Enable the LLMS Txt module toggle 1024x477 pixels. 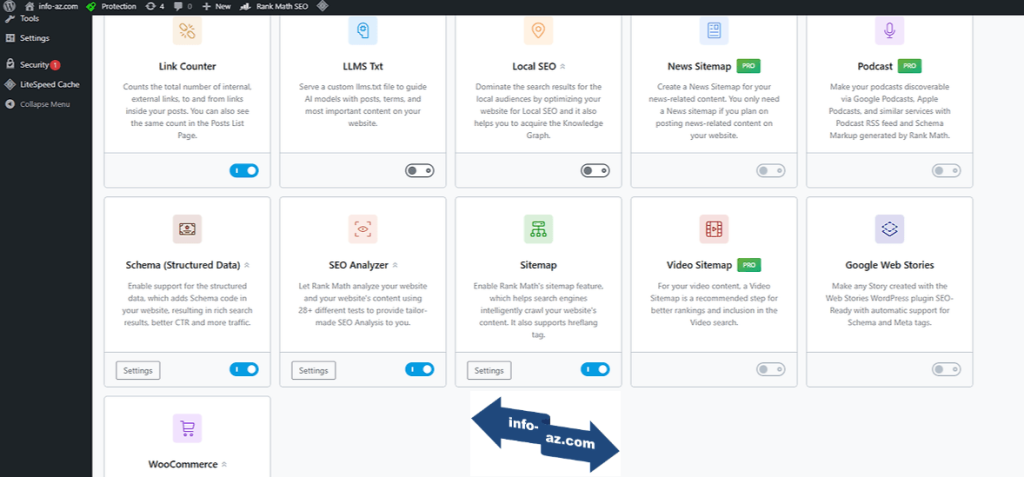point(419,171)
